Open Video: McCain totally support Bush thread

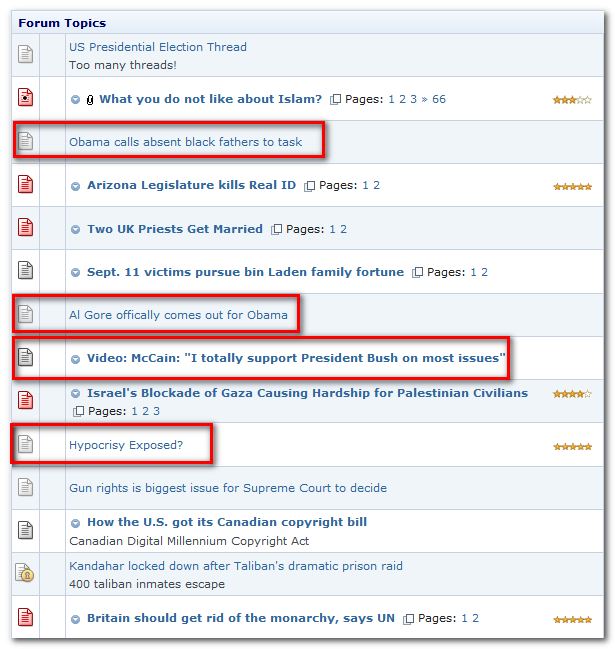click(296, 358)
